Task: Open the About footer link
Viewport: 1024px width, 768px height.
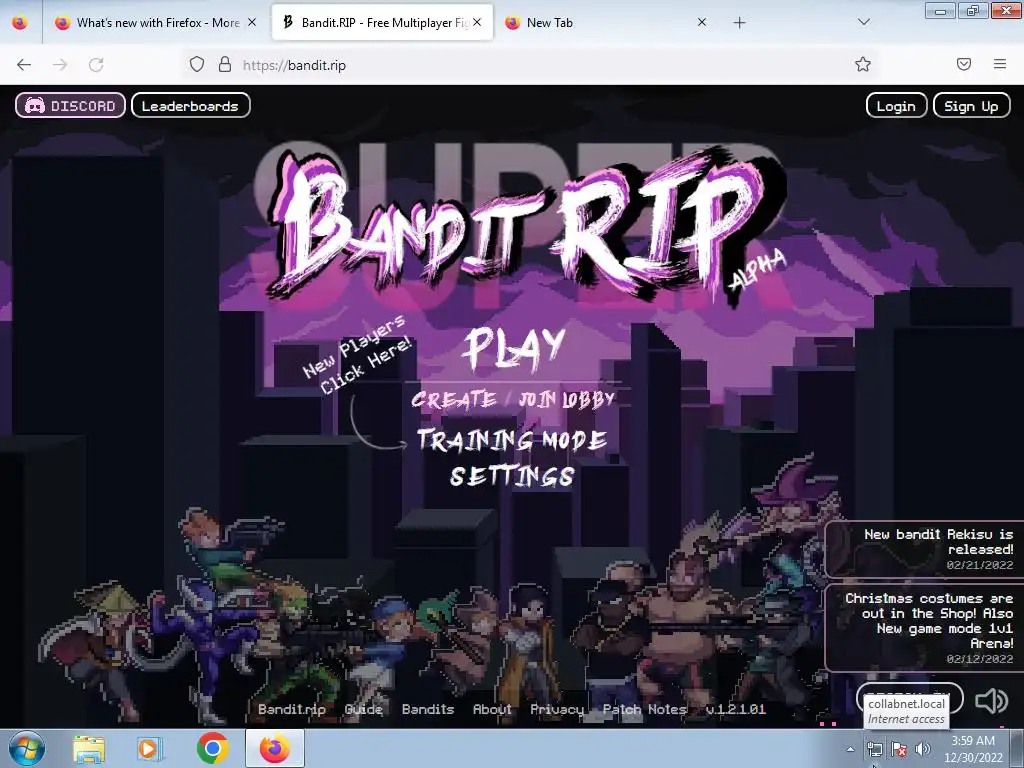Action: tap(492, 709)
